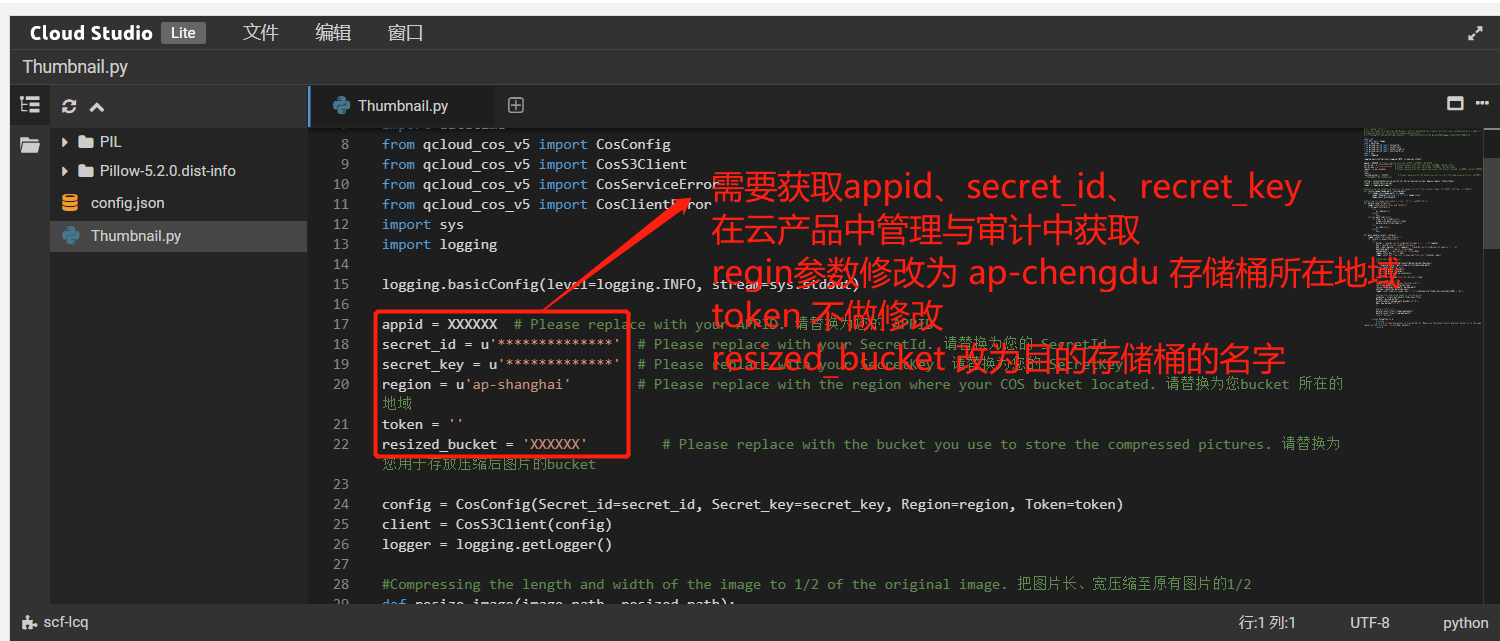The image size is (1500, 641).
Task: Click line number 28 in the gutter
Action: pos(341,584)
